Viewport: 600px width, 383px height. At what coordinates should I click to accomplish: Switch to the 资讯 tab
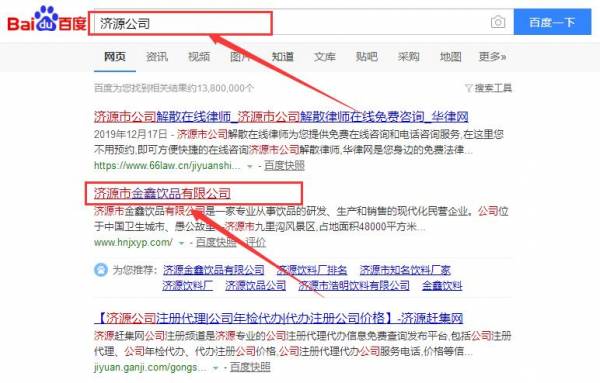157,57
